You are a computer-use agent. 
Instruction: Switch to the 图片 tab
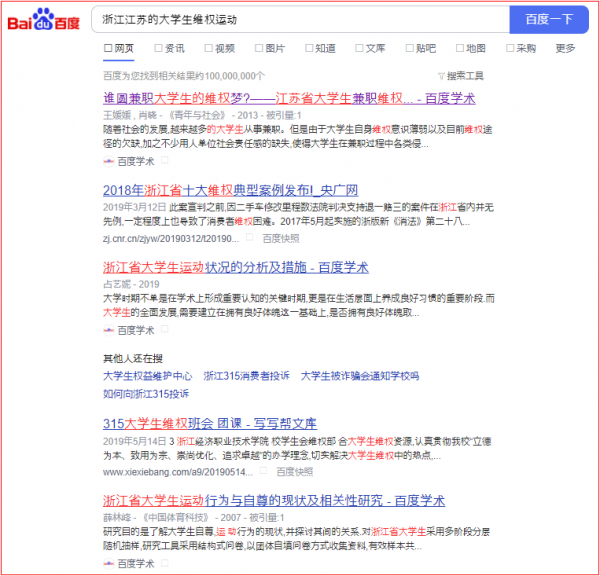pos(270,49)
